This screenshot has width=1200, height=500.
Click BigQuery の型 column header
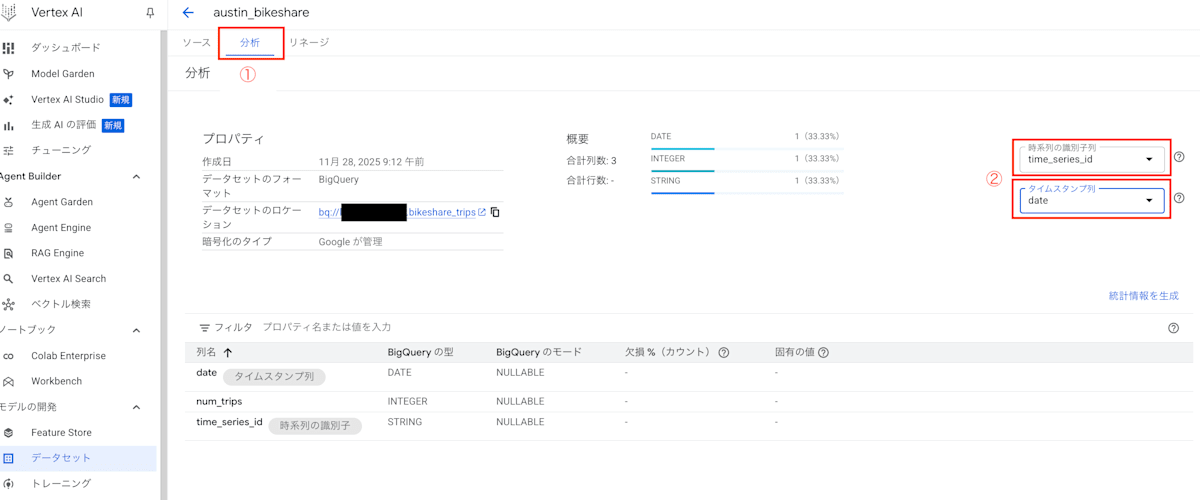[x=421, y=353]
